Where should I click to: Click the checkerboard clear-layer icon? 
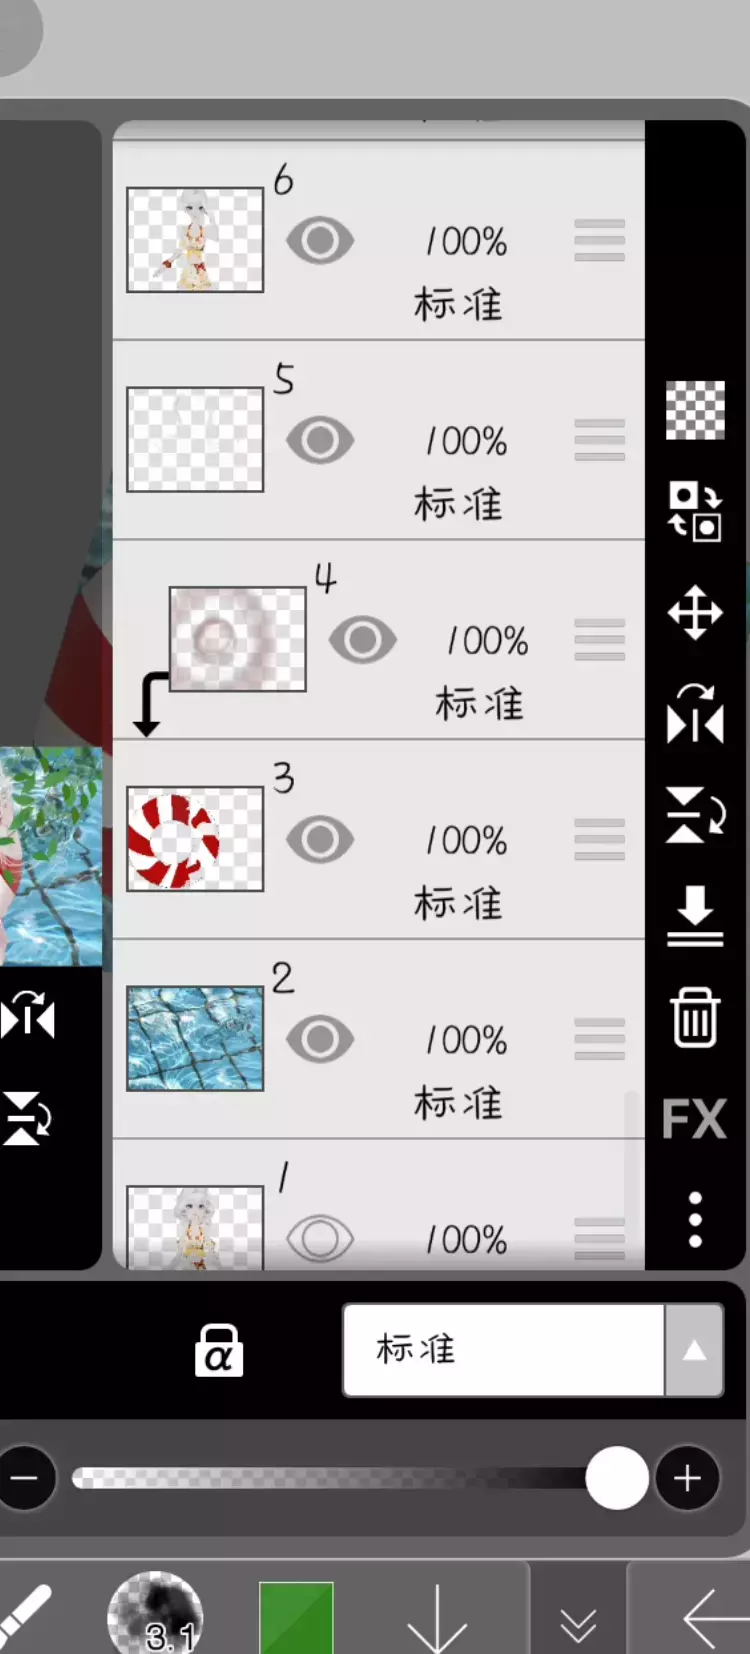(695, 410)
